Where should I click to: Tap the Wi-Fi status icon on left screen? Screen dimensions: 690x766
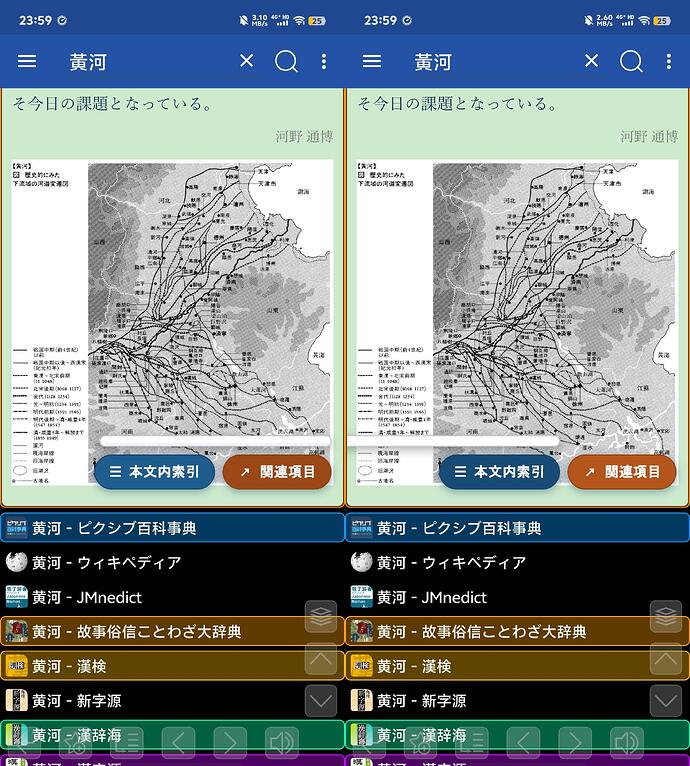tap(300, 21)
